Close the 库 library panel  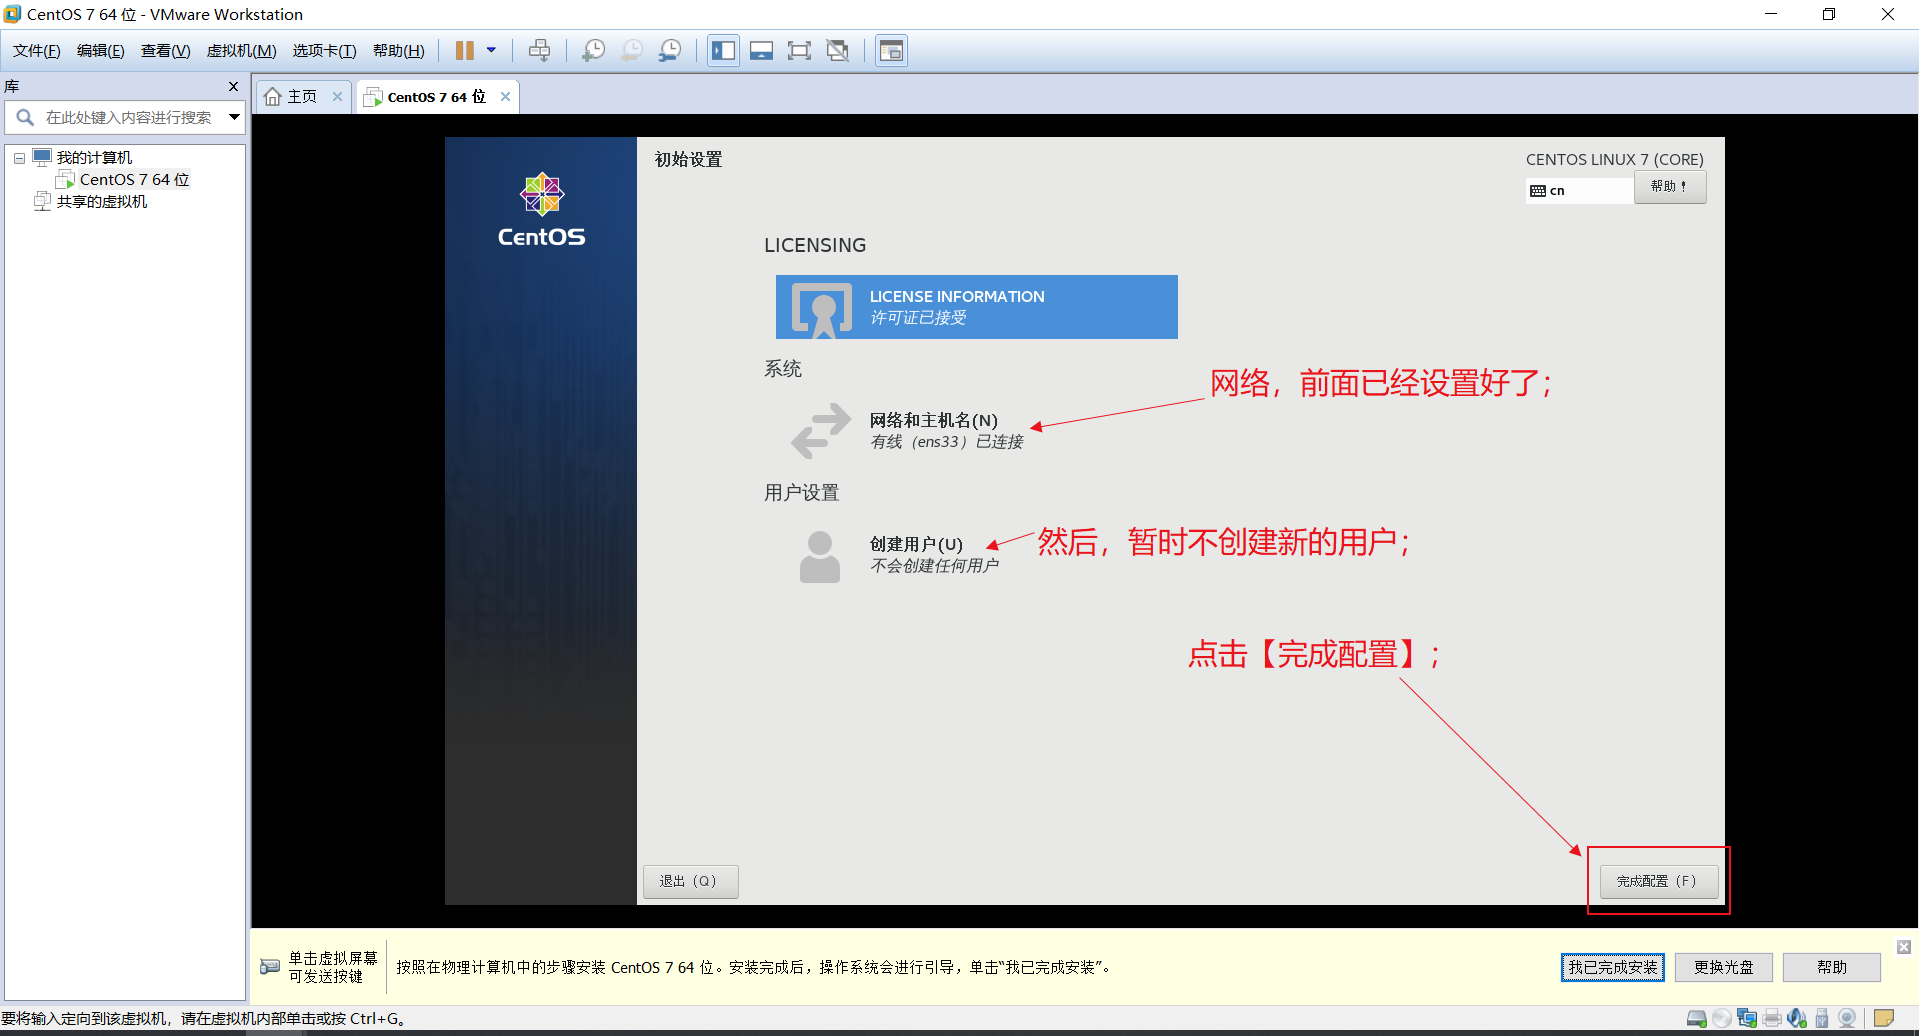point(234,87)
